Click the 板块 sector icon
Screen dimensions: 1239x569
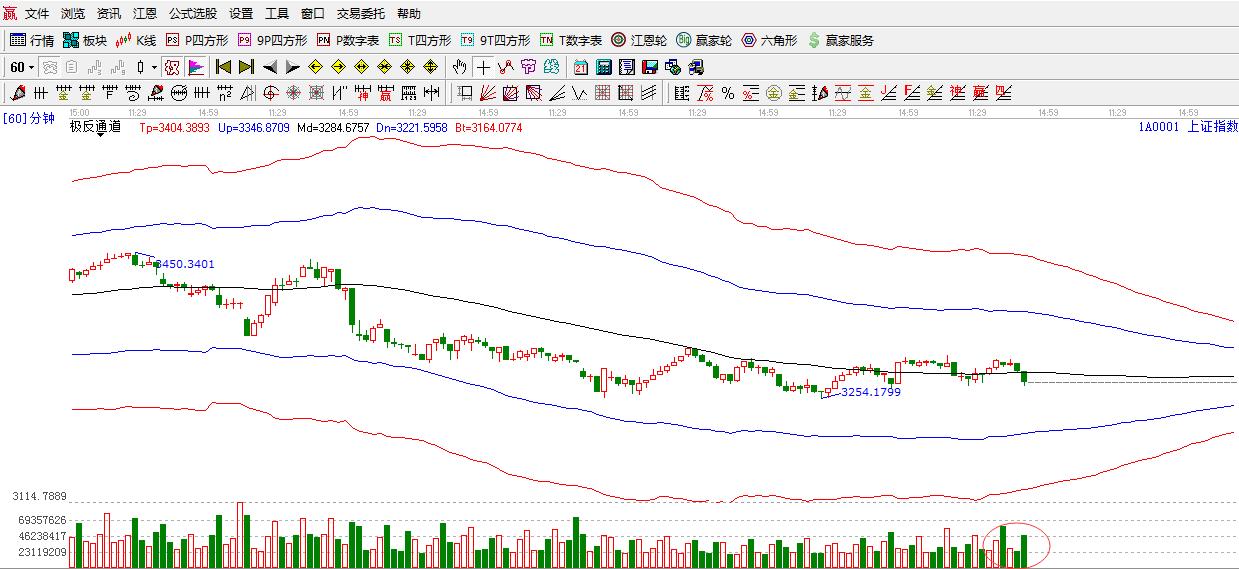84,41
